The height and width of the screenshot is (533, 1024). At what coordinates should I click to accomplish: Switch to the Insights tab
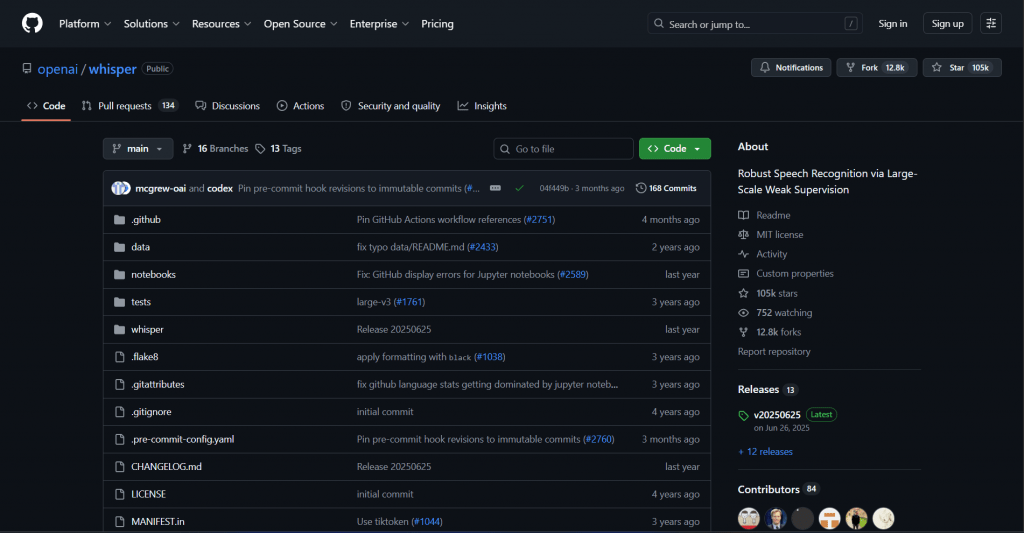pyautogui.click(x=482, y=106)
